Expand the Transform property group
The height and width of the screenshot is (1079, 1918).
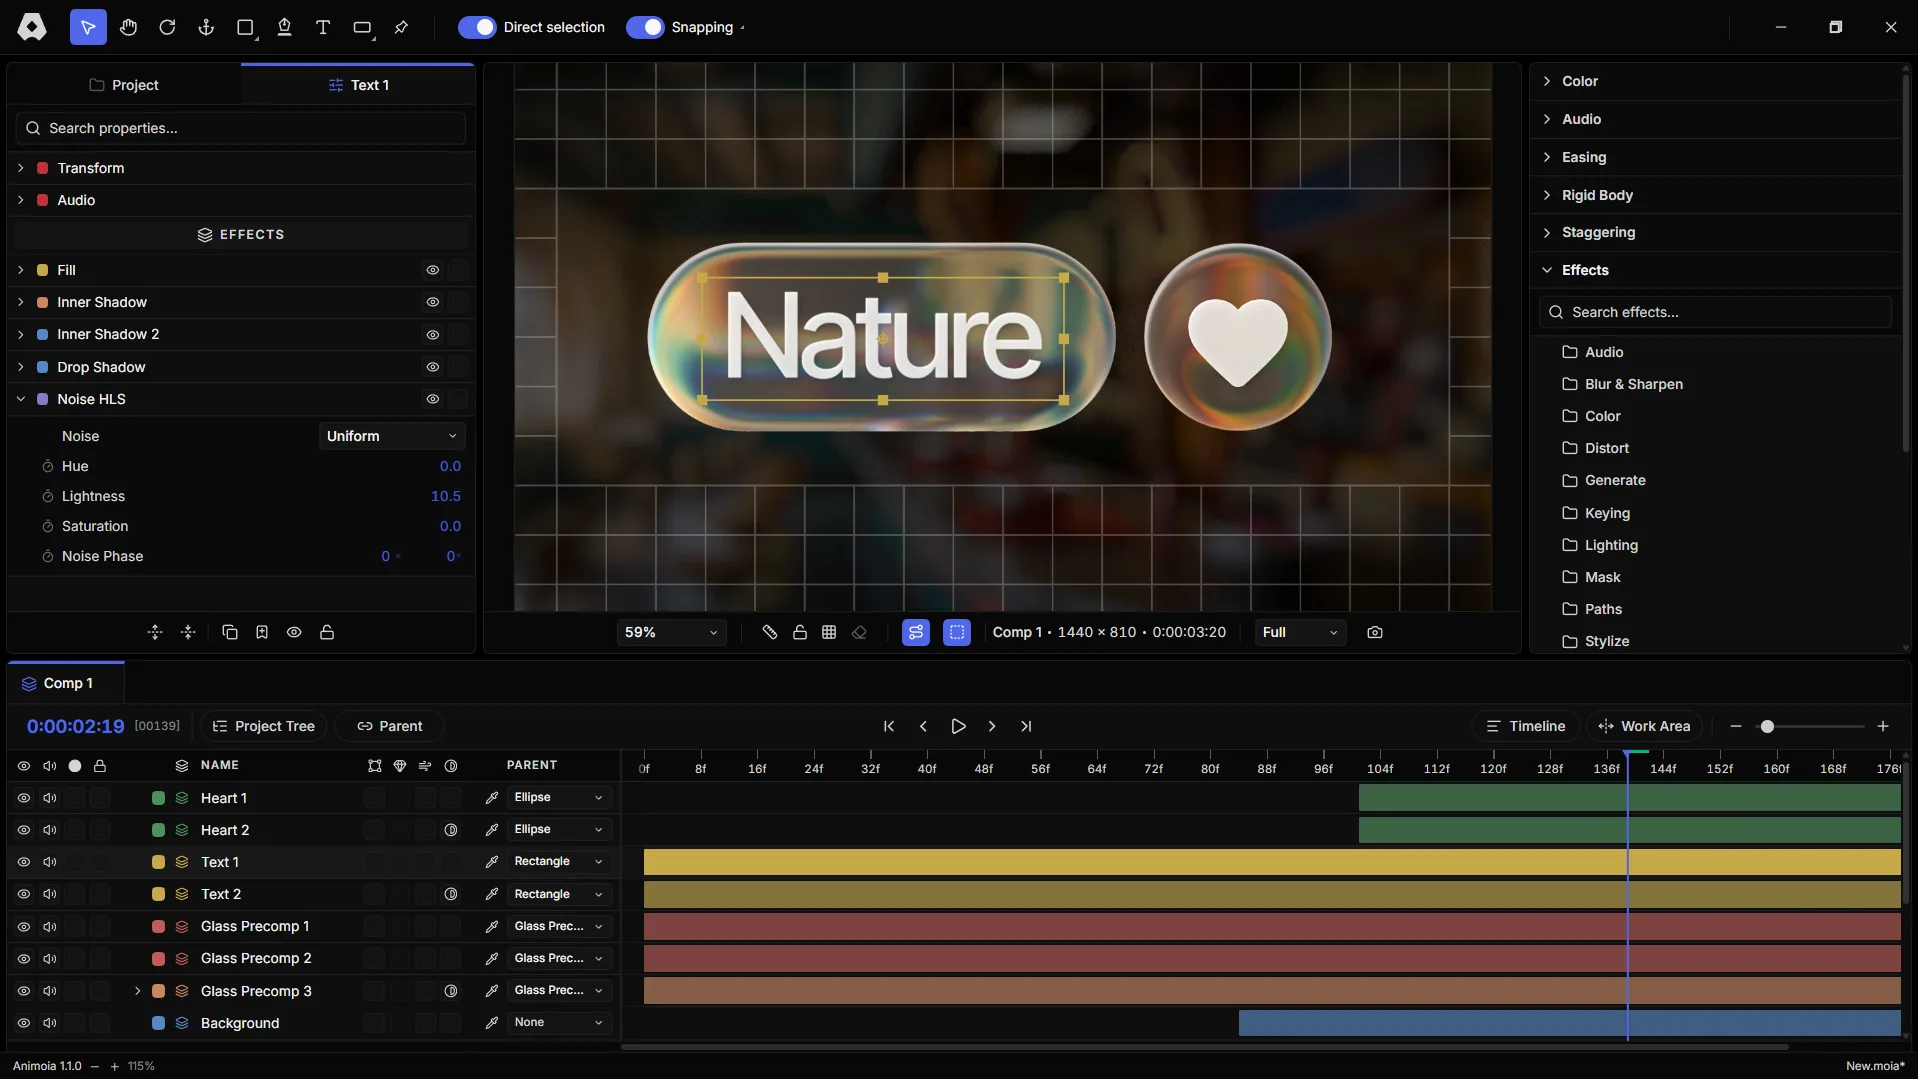click(x=21, y=168)
